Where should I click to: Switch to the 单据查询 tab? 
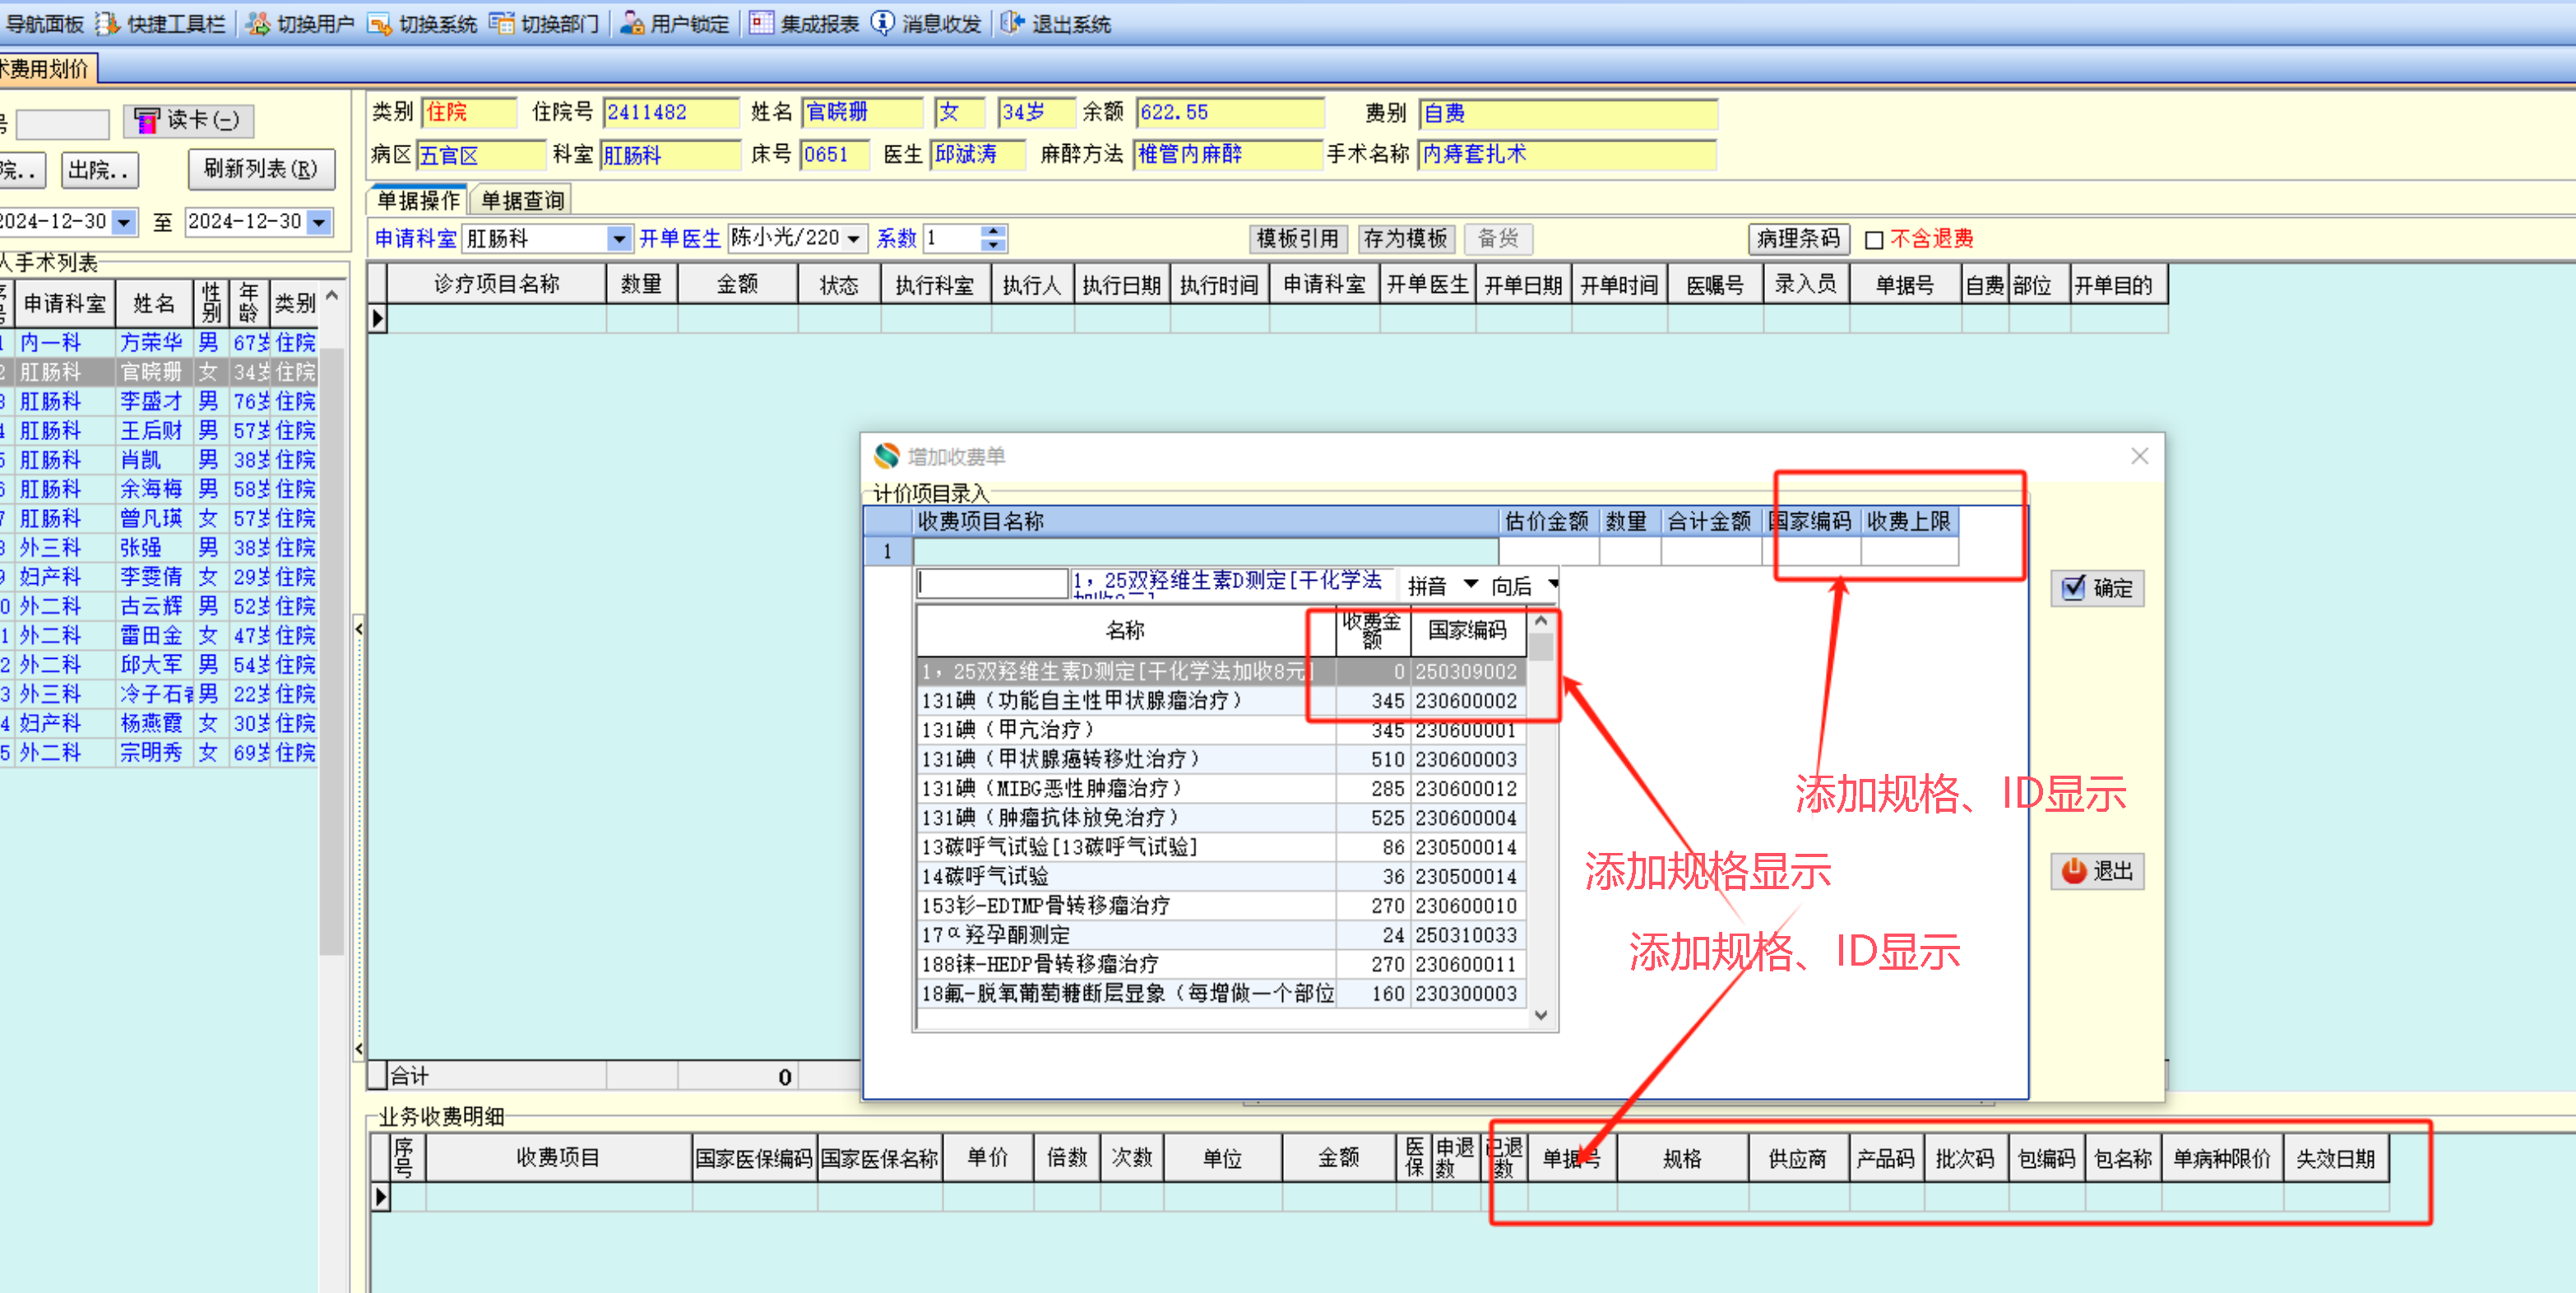[522, 201]
